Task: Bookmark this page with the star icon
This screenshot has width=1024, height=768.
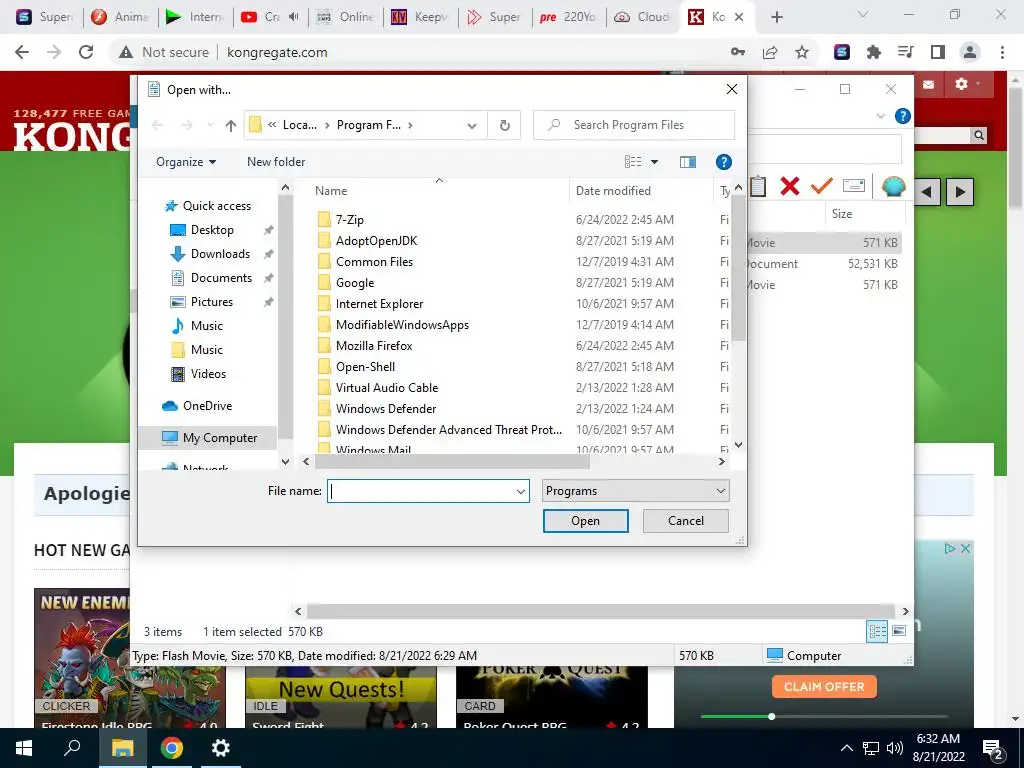Action: click(x=802, y=52)
